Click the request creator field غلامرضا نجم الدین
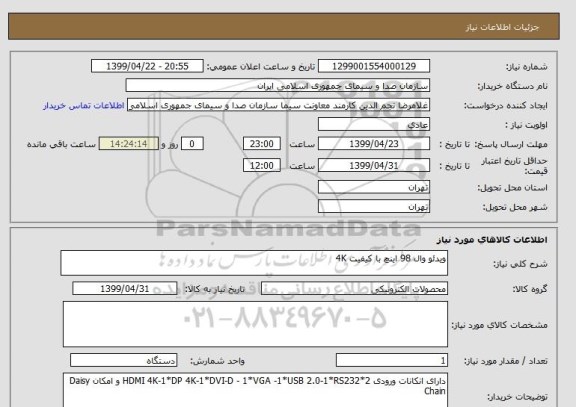576x407 pixels. click(278, 105)
